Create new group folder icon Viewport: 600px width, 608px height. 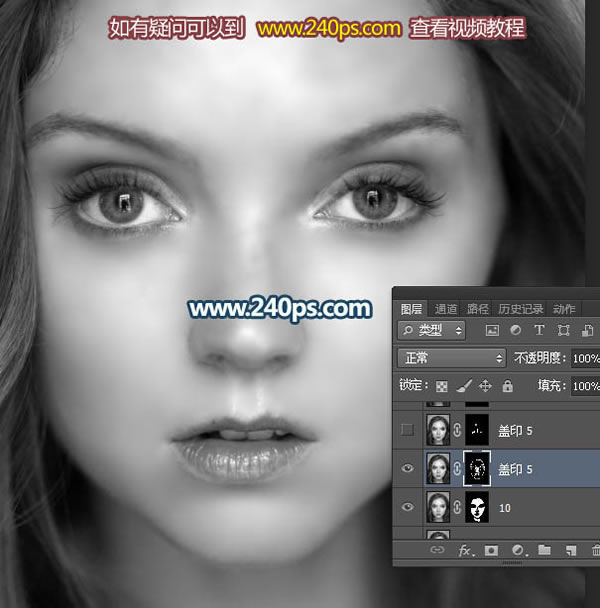(x=544, y=549)
